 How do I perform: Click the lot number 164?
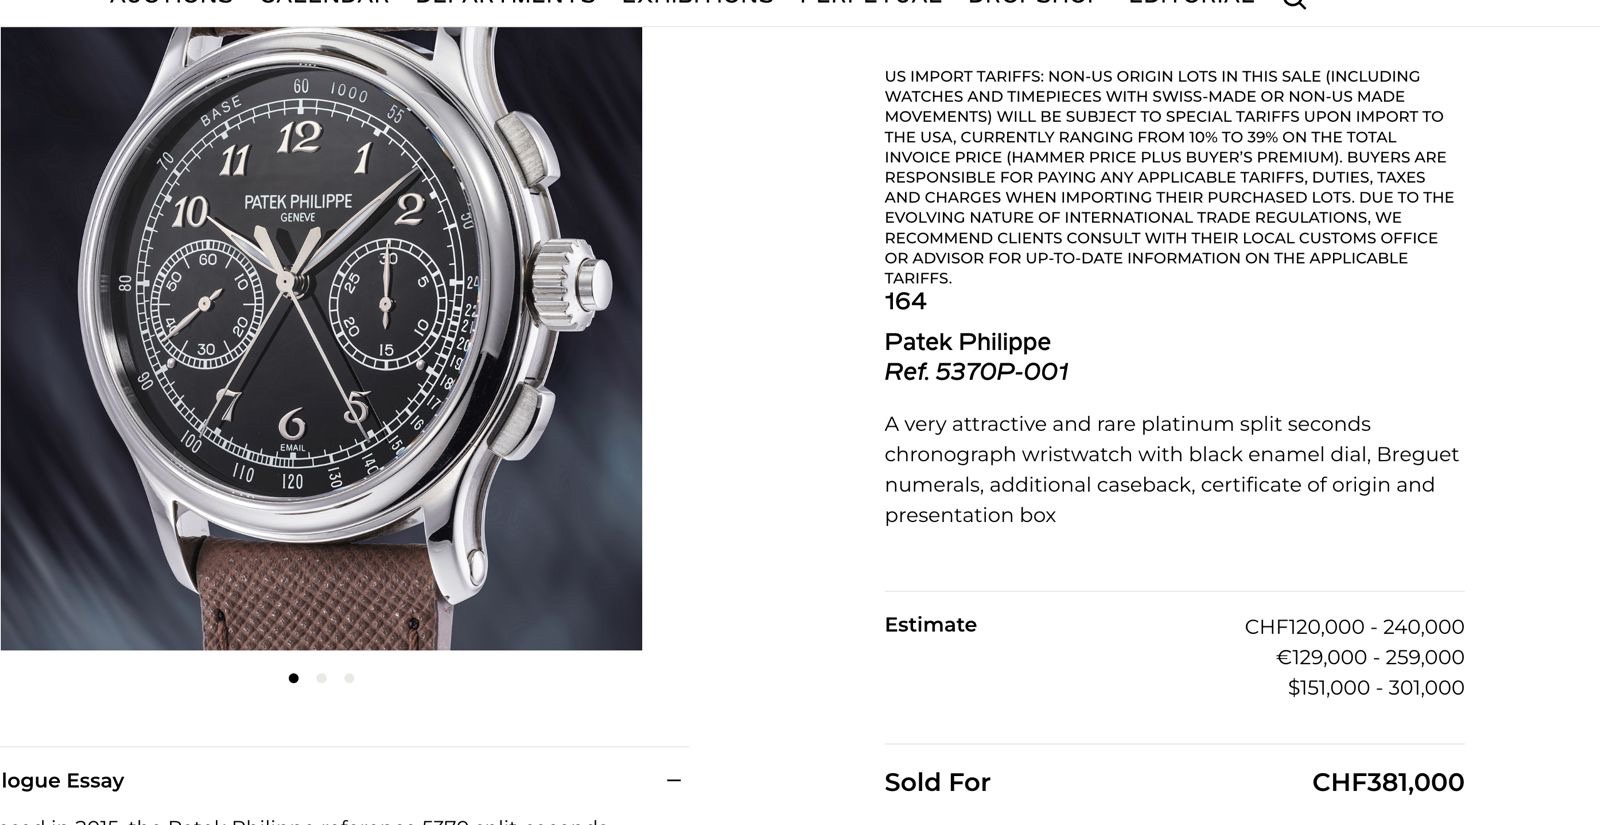[x=905, y=302]
